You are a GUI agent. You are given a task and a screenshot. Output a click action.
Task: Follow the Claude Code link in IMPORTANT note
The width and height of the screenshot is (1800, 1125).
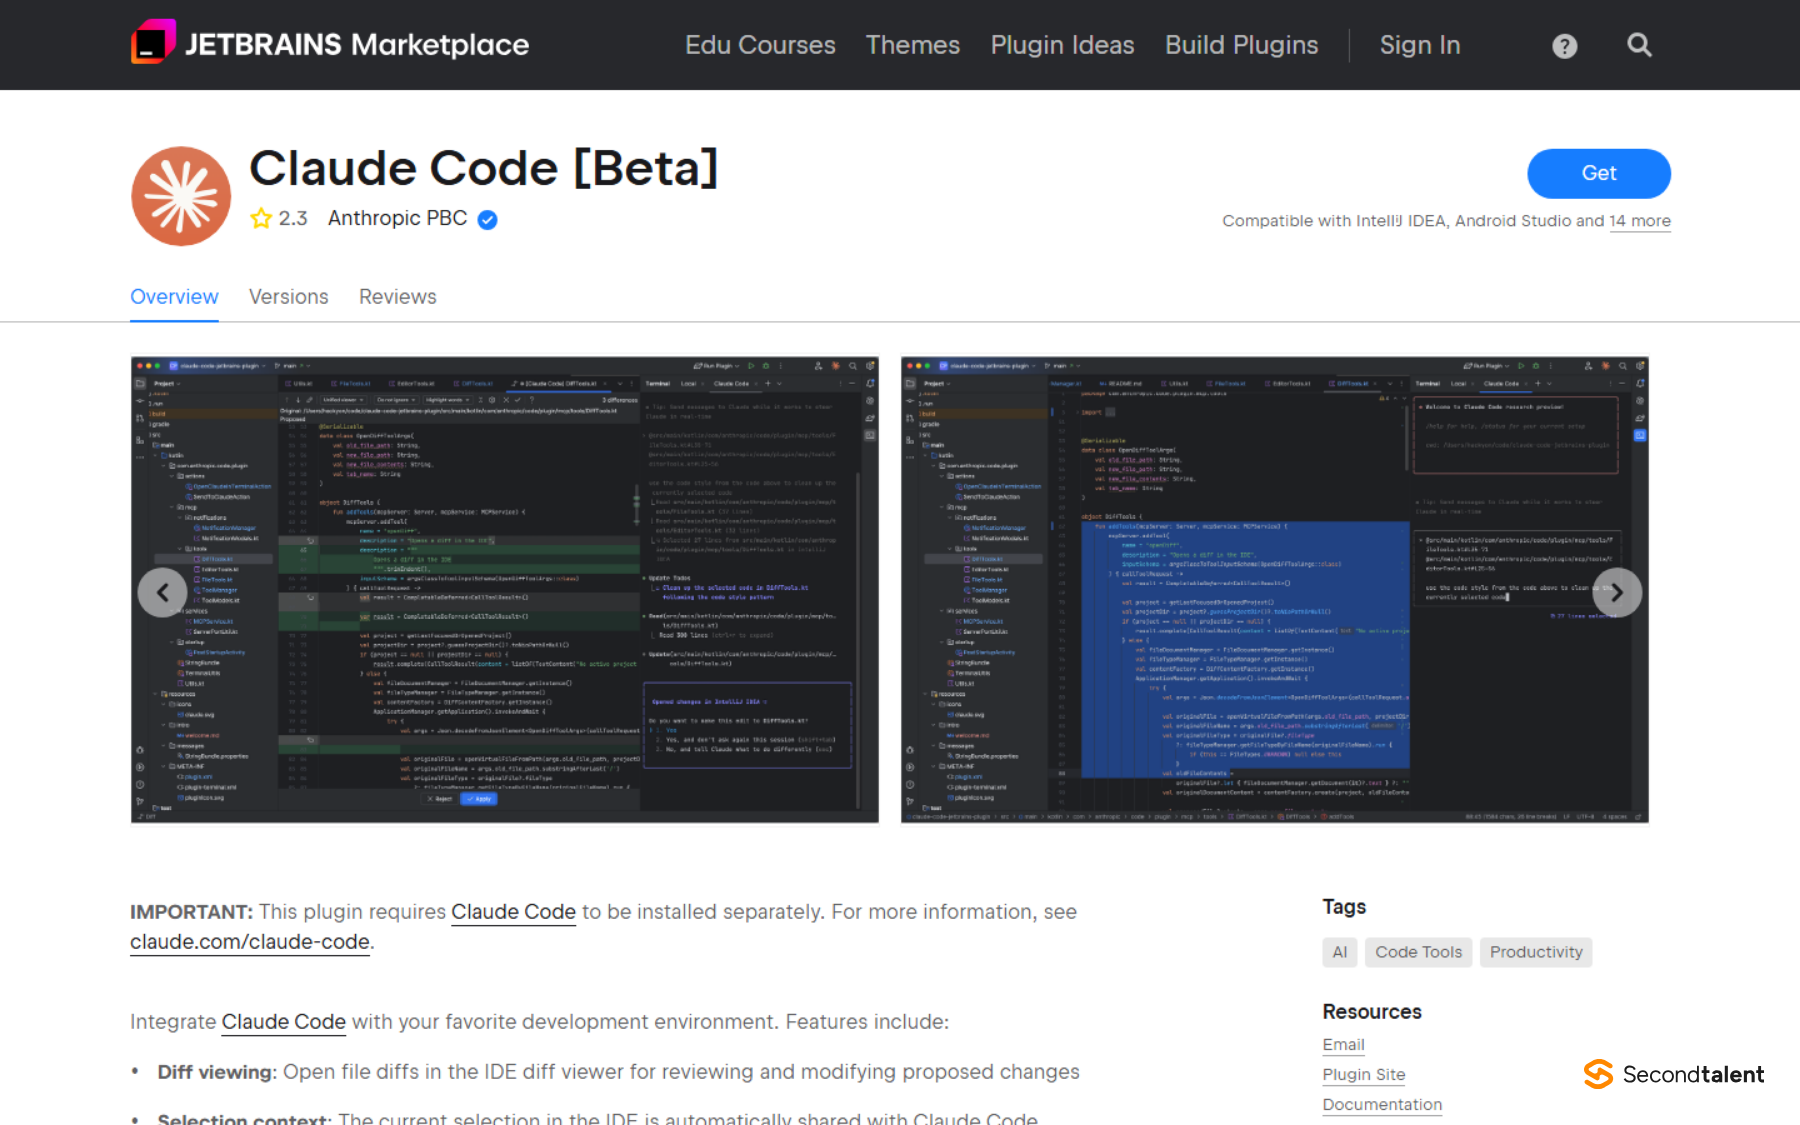[x=513, y=912]
